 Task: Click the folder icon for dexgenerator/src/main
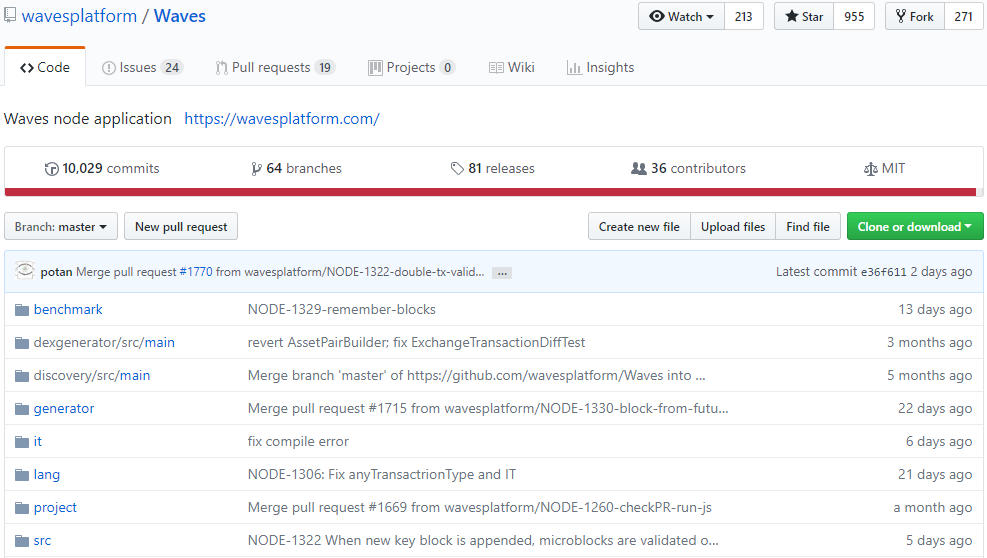(22, 343)
